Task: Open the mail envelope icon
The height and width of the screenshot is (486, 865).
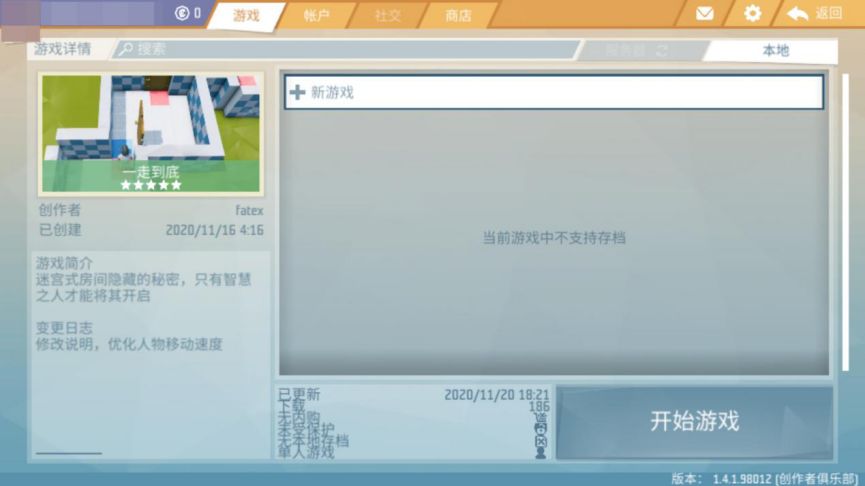Action: 704,14
